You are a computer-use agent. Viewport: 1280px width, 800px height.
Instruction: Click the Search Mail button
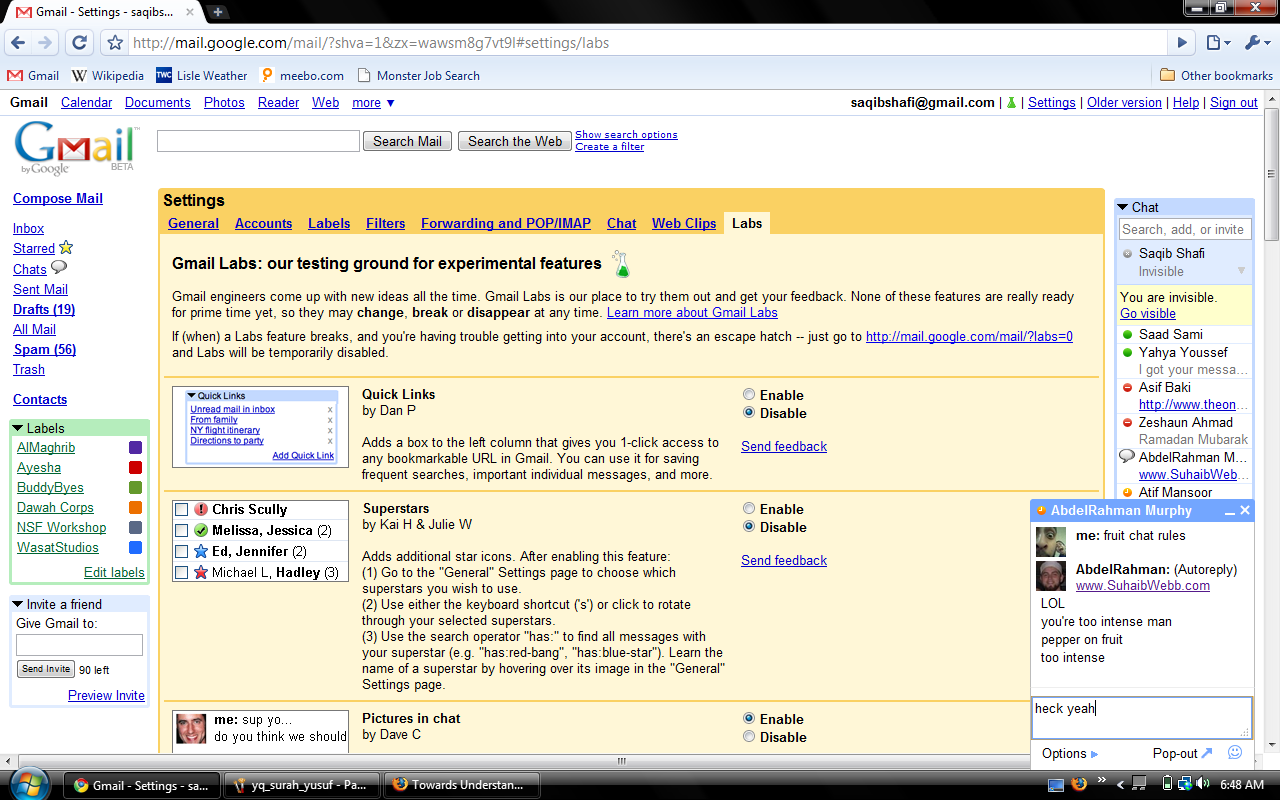coord(407,141)
